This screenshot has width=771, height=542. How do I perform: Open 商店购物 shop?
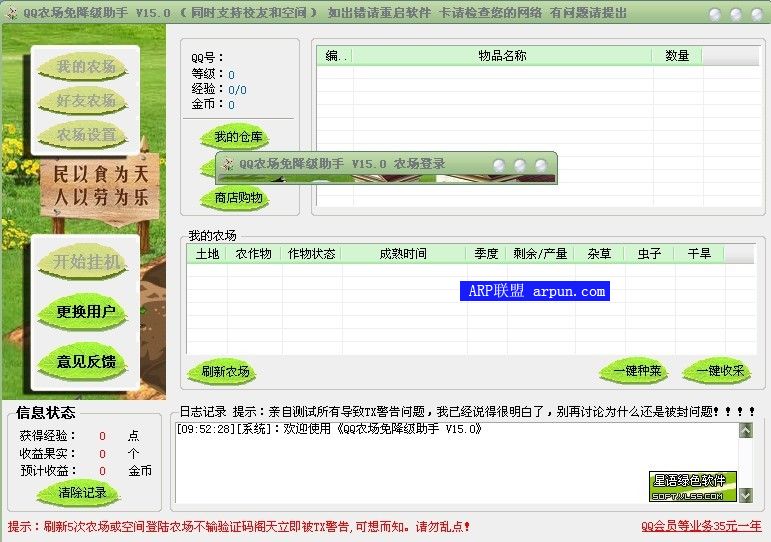[x=236, y=198]
